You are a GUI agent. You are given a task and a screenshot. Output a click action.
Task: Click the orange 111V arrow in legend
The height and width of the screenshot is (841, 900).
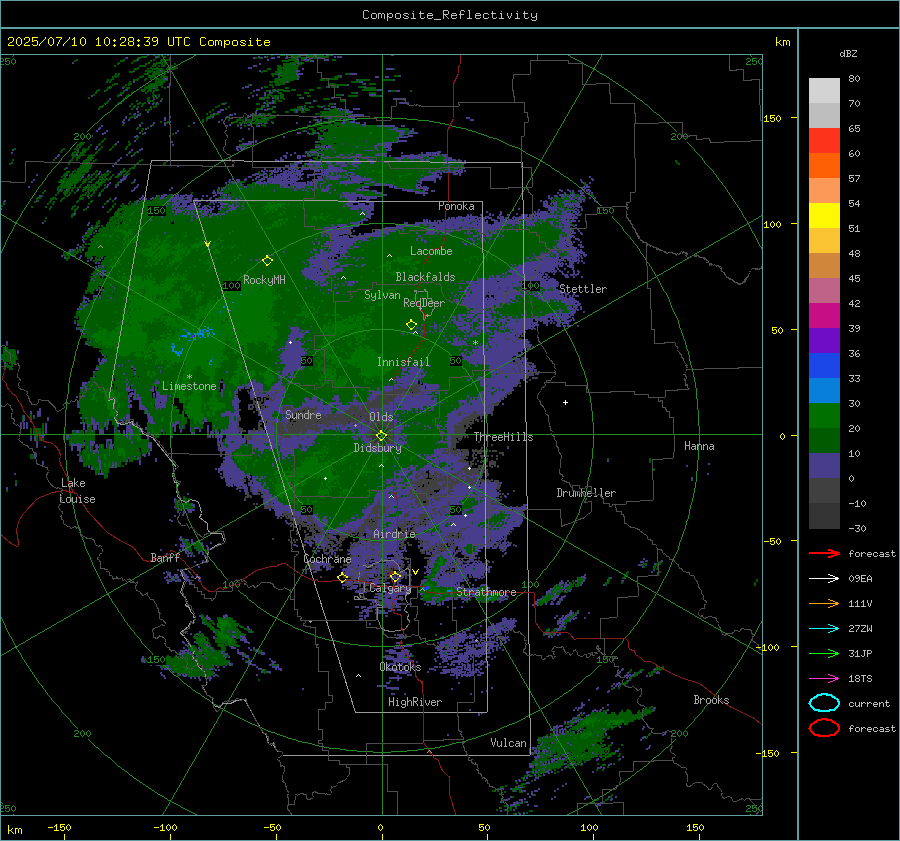point(824,603)
